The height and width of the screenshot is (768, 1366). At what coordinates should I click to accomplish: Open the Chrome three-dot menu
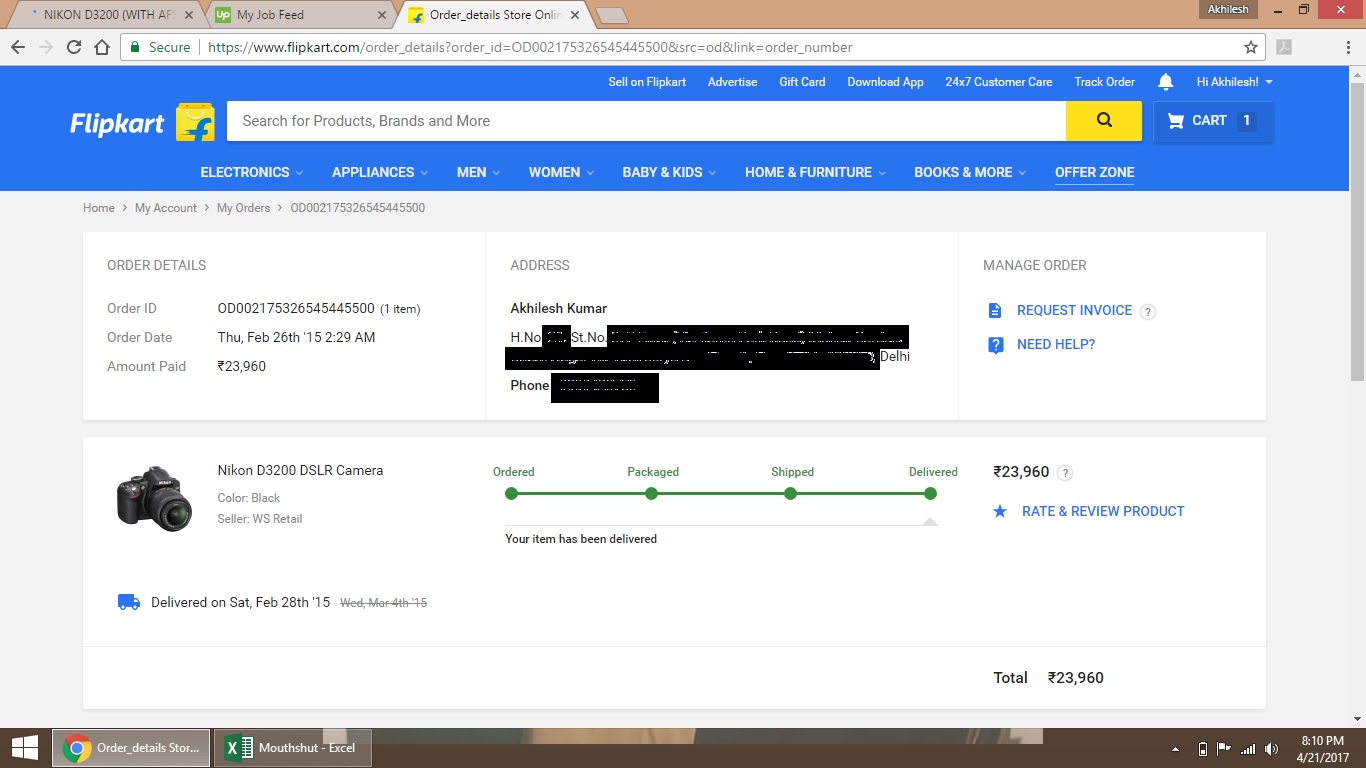(x=1346, y=47)
